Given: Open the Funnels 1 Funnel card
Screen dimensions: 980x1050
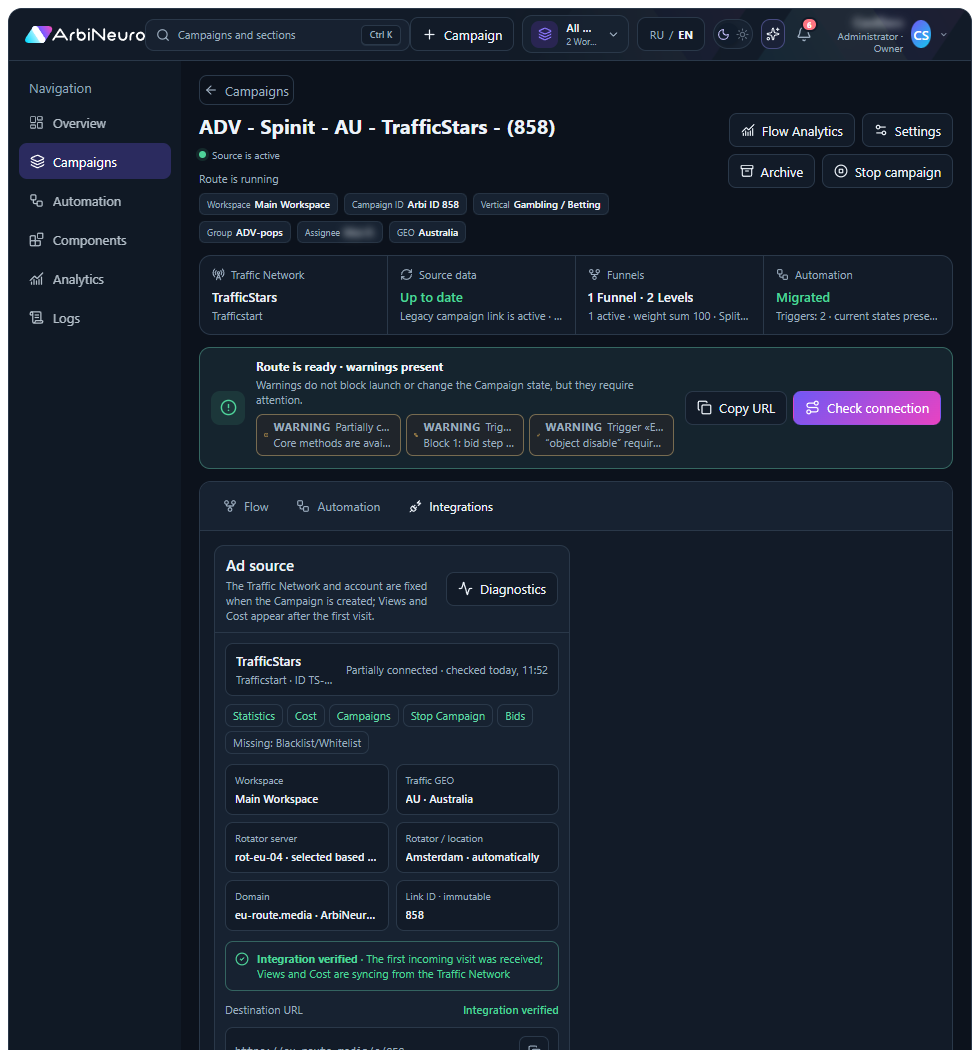Looking at the screenshot, I should pyautogui.click(x=669, y=295).
